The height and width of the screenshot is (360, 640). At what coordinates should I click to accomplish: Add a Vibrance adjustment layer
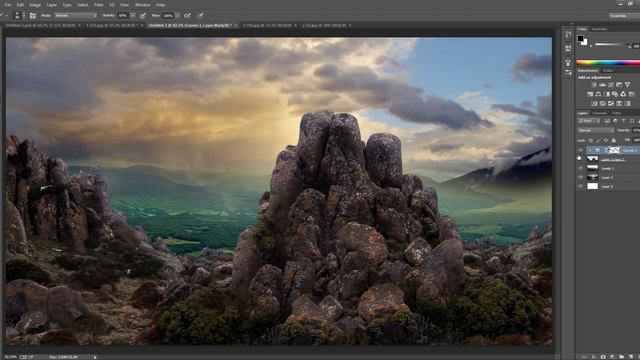pyautogui.click(x=627, y=84)
